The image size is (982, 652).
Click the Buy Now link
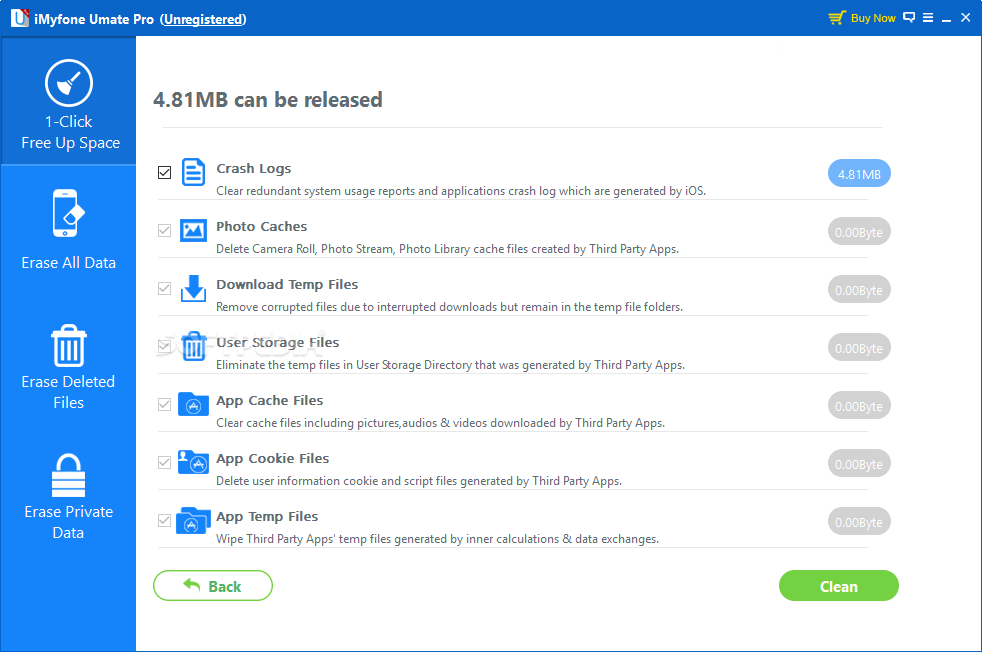click(x=873, y=18)
